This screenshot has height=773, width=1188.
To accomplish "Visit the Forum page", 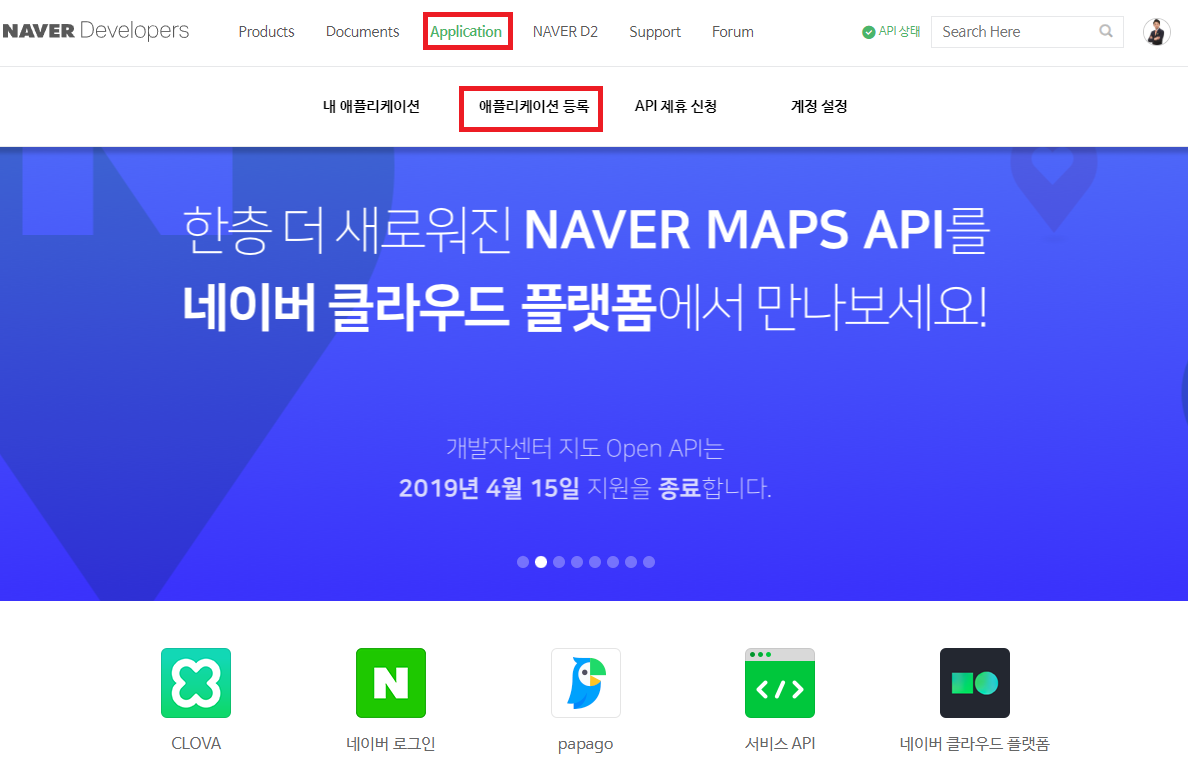I will pyautogui.click(x=732, y=31).
